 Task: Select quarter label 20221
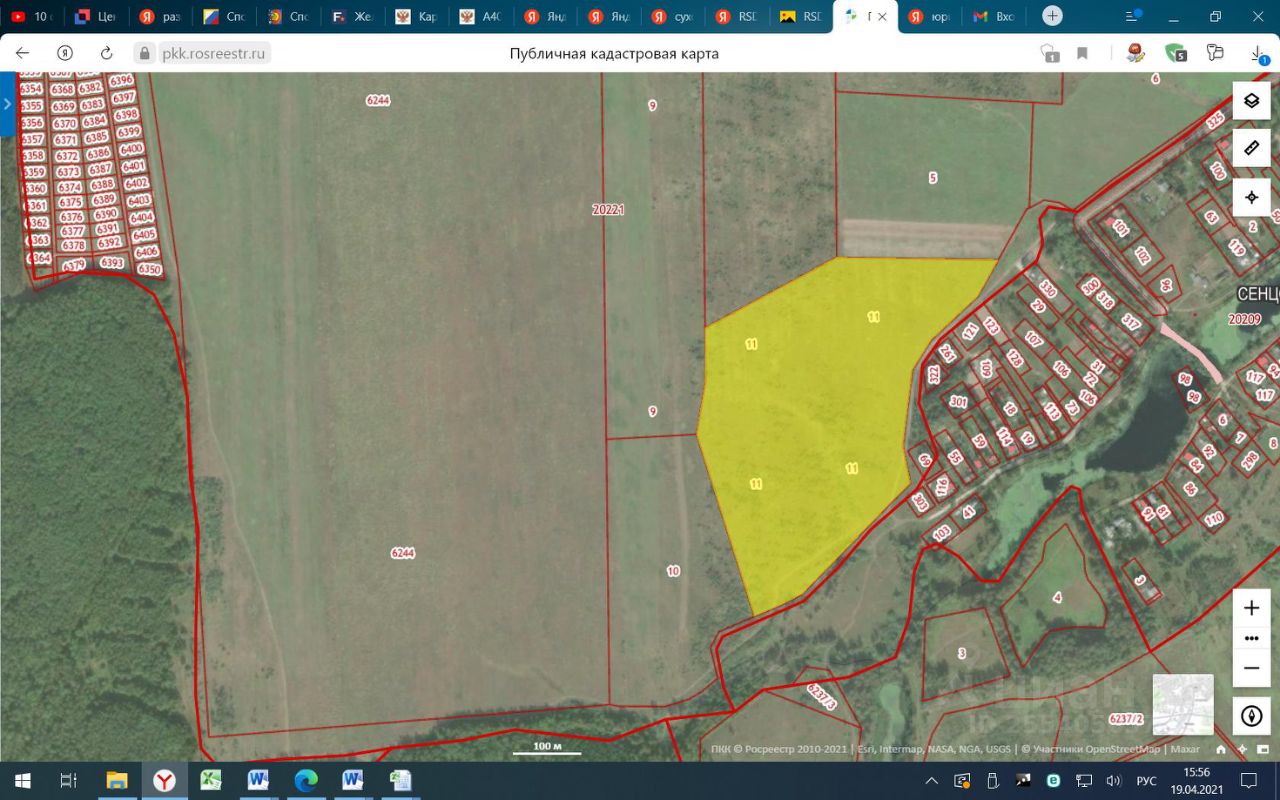tap(608, 210)
